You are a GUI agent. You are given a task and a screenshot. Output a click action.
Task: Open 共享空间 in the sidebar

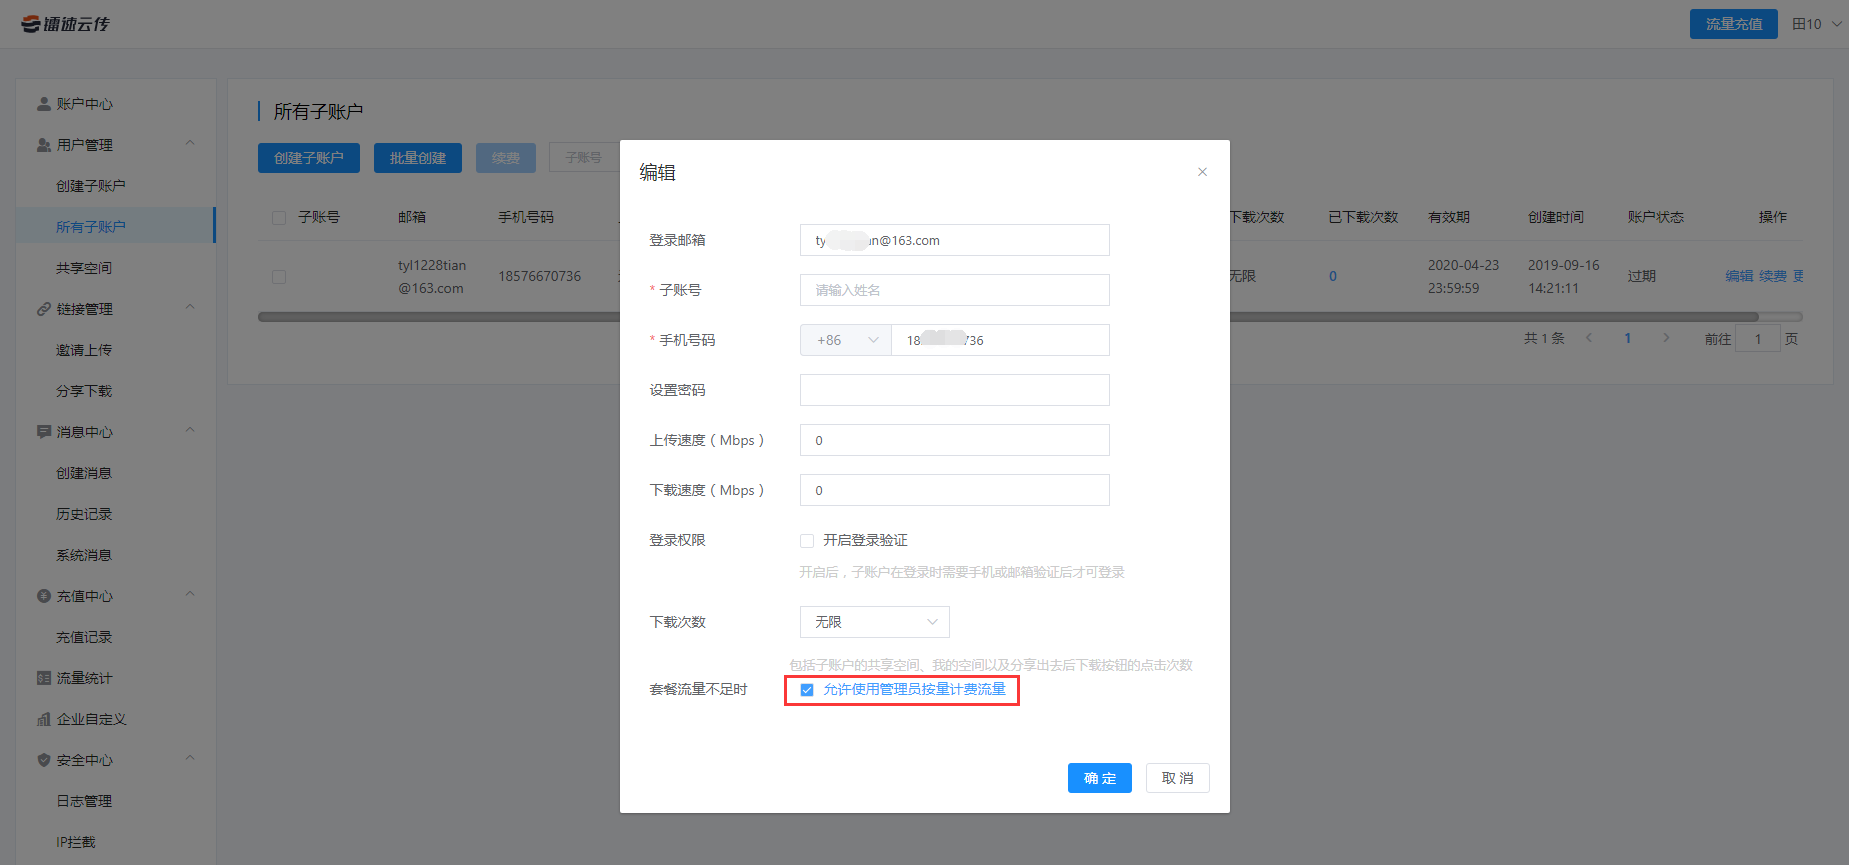(84, 268)
